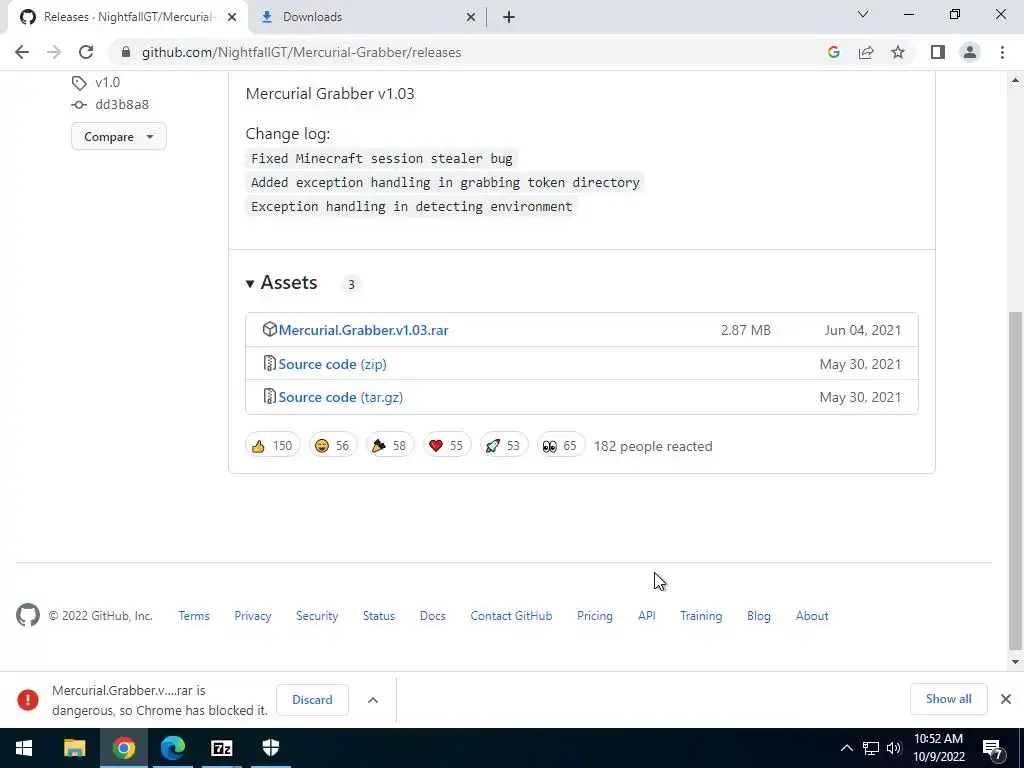Image resolution: width=1024 pixels, height=768 pixels.
Task: Download Mercurial.Grabber.v1.03.rar asset
Action: pos(364,330)
